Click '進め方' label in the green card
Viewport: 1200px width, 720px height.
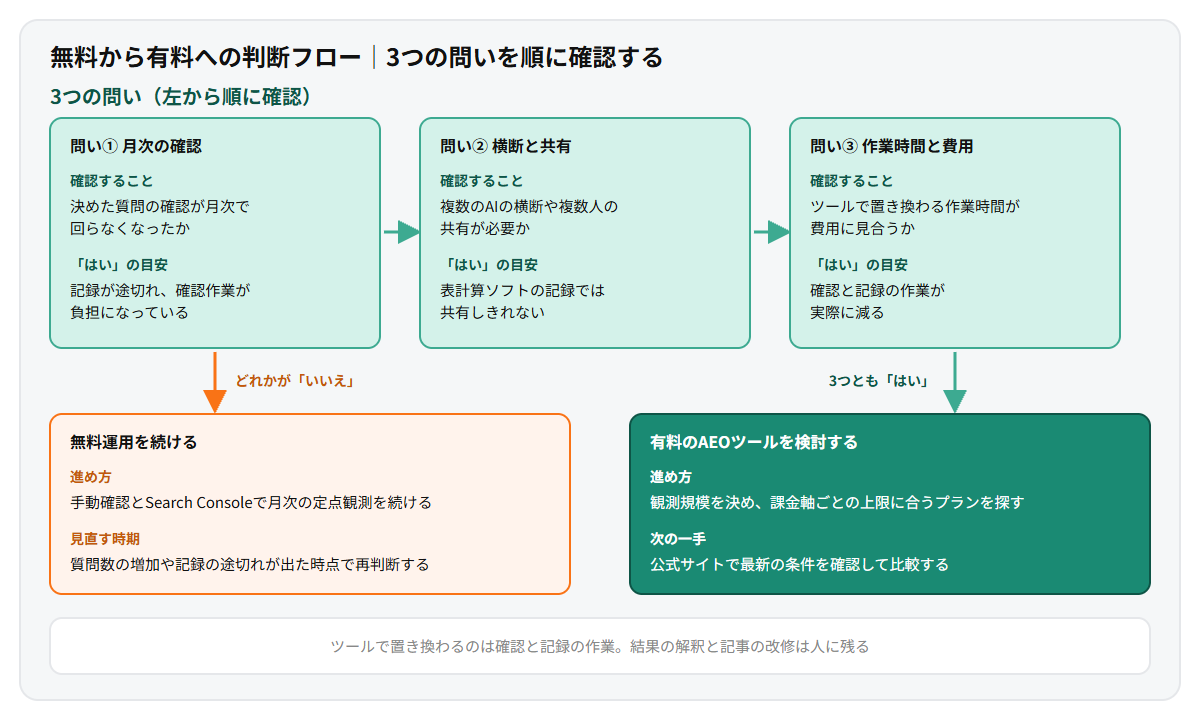(671, 477)
